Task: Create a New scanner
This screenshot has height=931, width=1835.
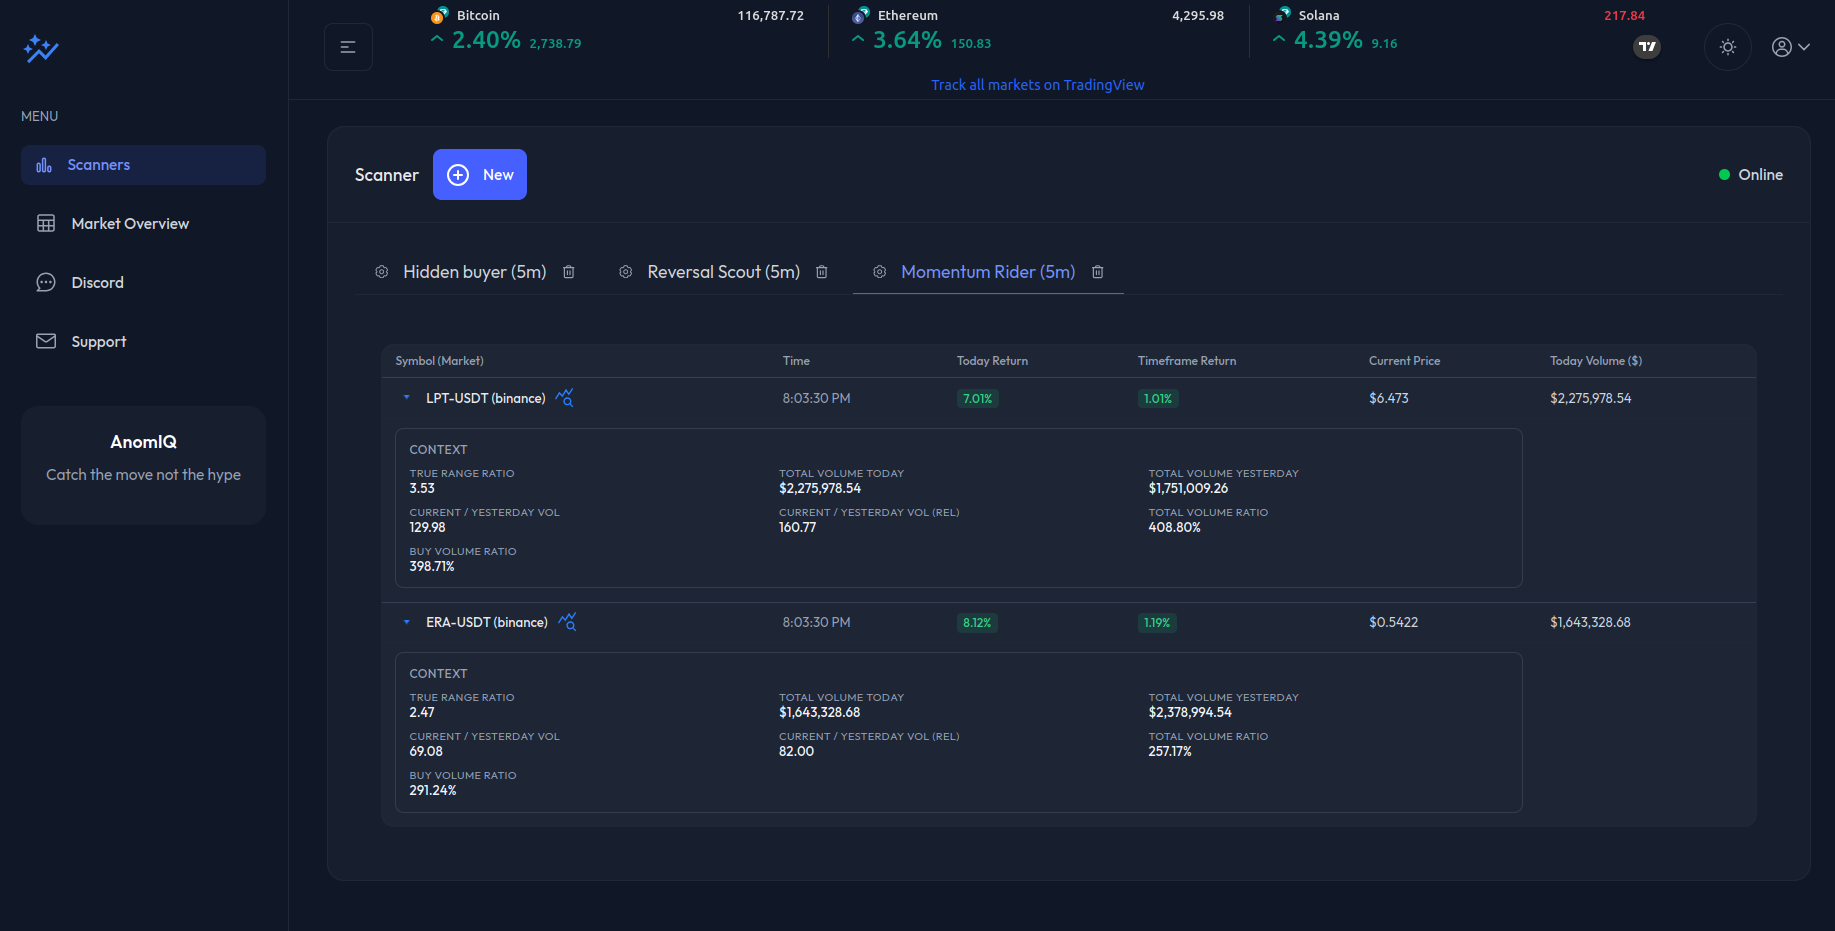Action: [x=480, y=175]
